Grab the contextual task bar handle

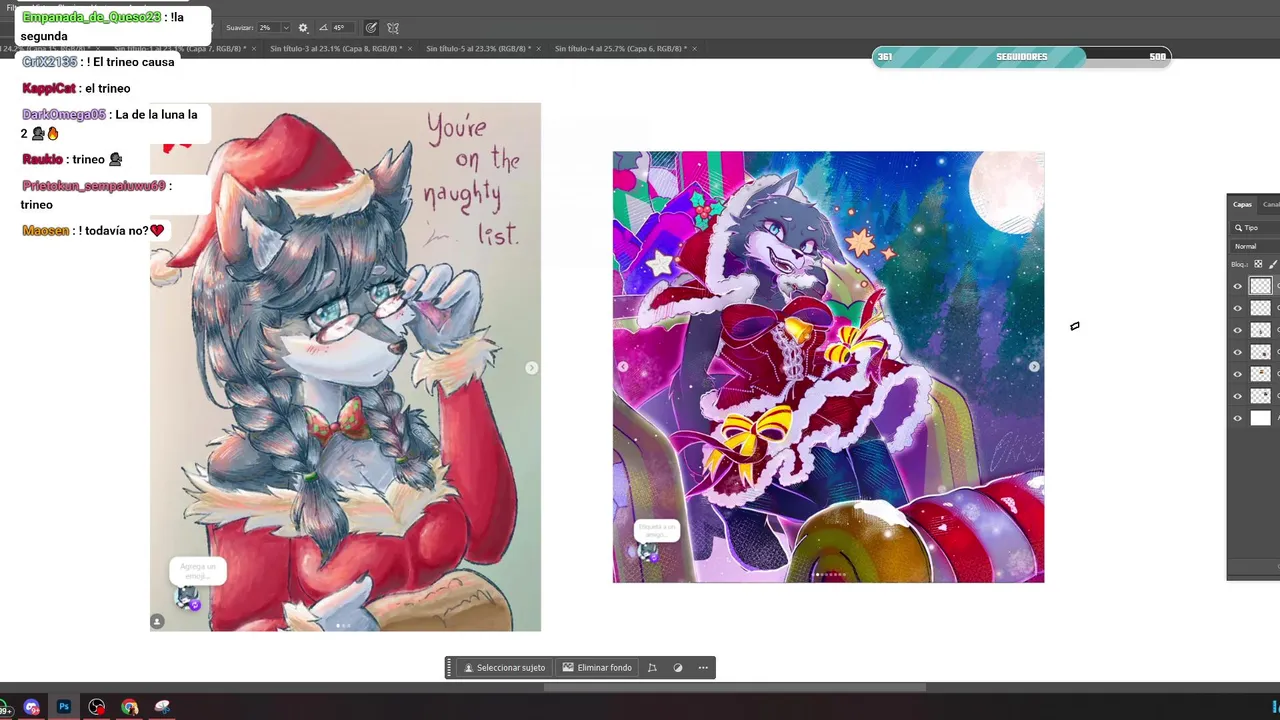pos(450,668)
